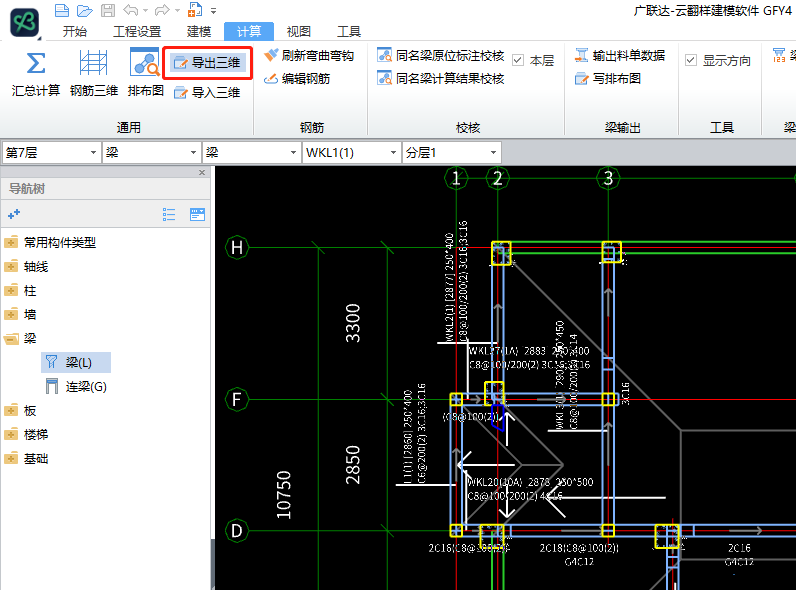The image size is (796, 590).
Task: Click the 10750 dimension text
Action: tap(284, 495)
